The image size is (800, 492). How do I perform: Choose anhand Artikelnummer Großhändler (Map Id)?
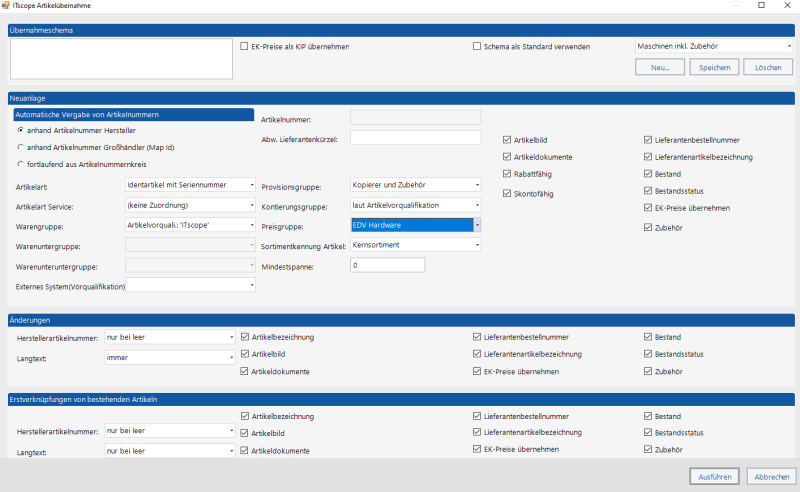click(20, 147)
